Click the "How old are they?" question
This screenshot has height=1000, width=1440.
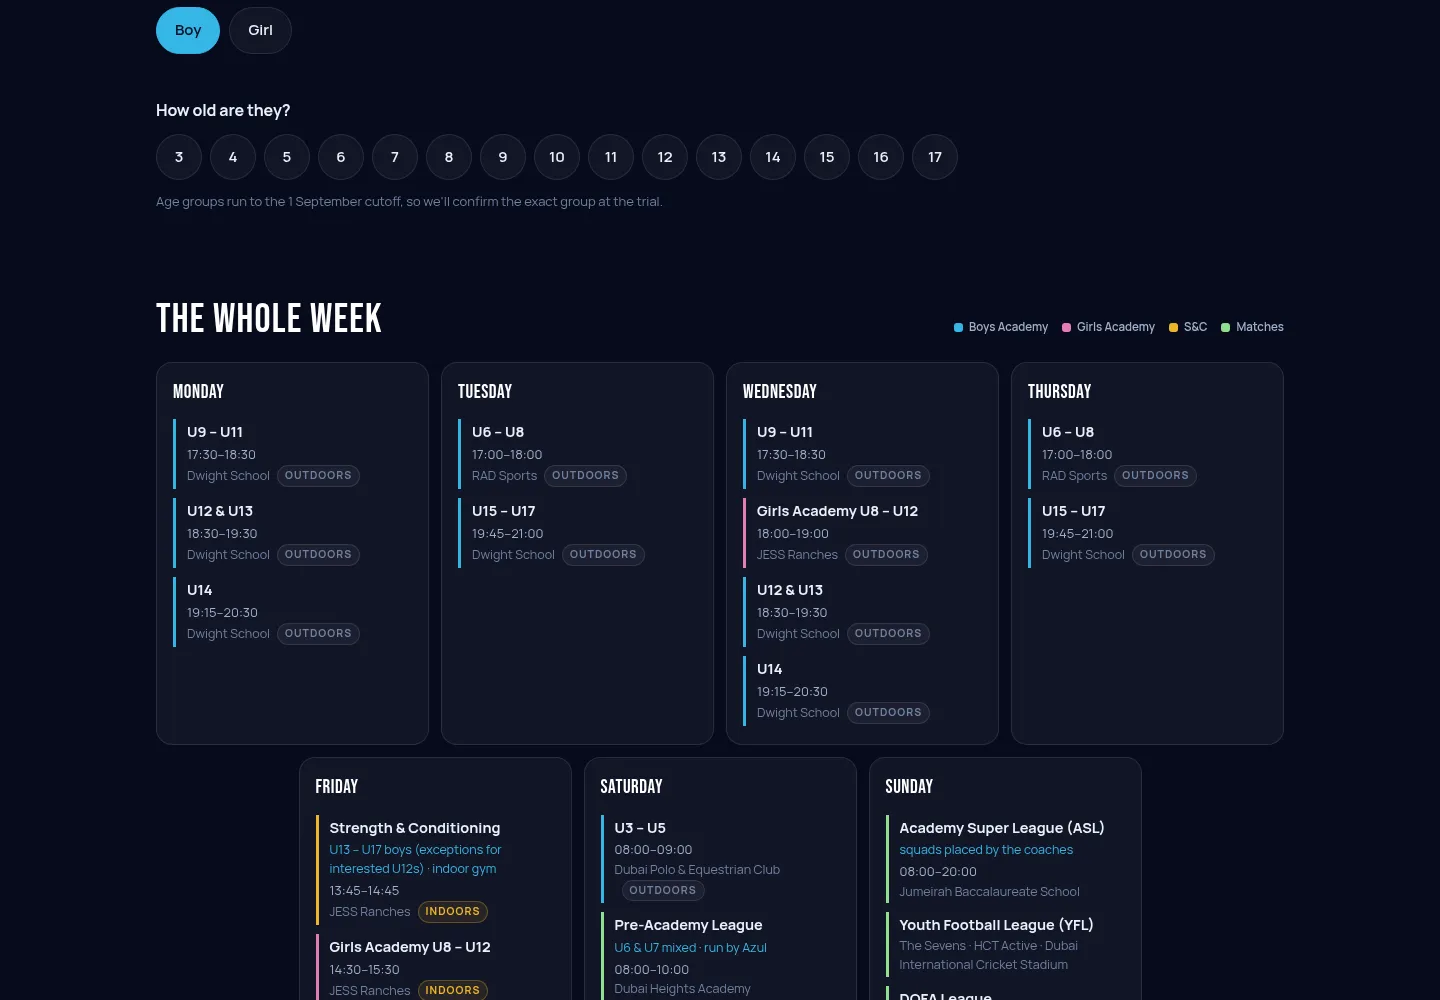point(223,110)
